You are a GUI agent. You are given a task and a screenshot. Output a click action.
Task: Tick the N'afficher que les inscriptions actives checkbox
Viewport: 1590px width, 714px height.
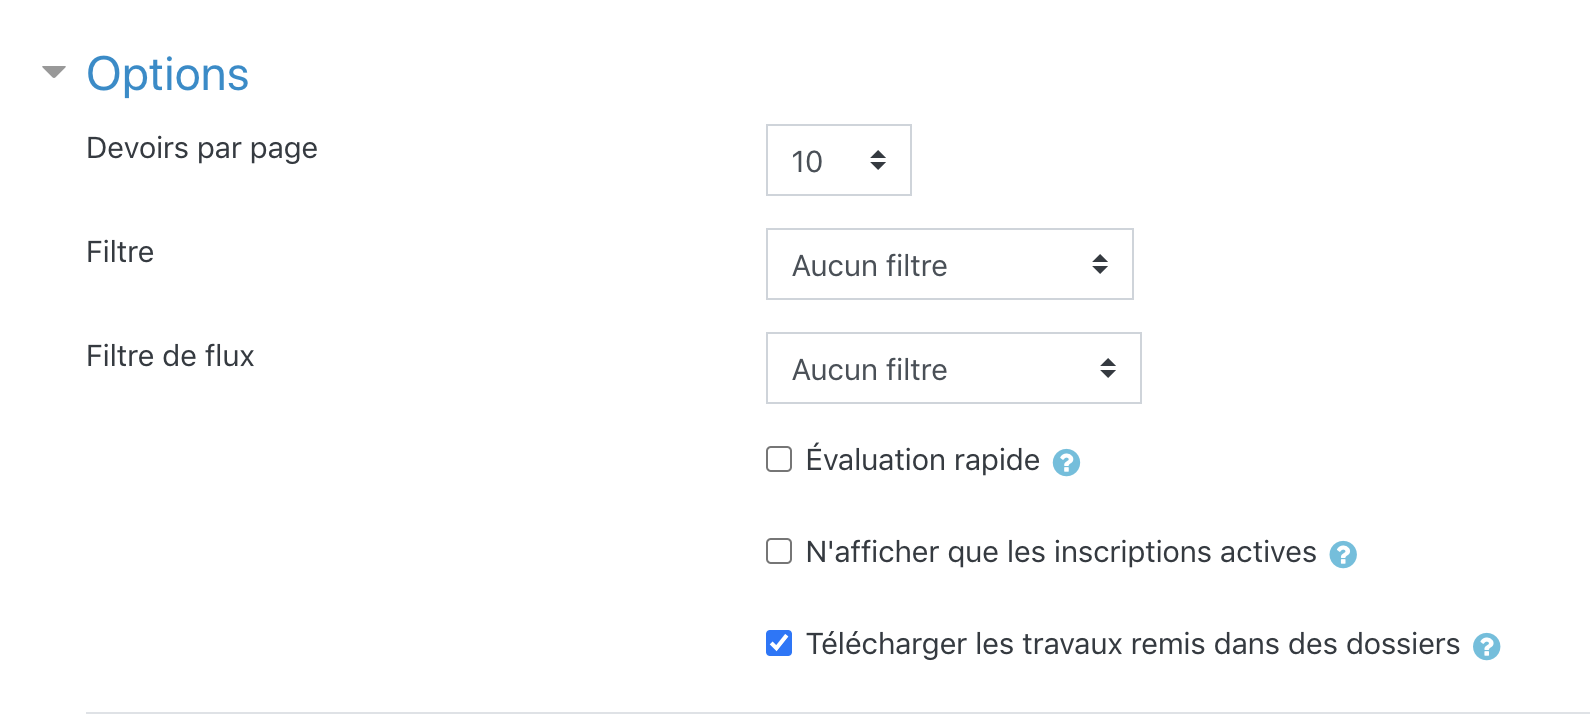[x=779, y=551]
